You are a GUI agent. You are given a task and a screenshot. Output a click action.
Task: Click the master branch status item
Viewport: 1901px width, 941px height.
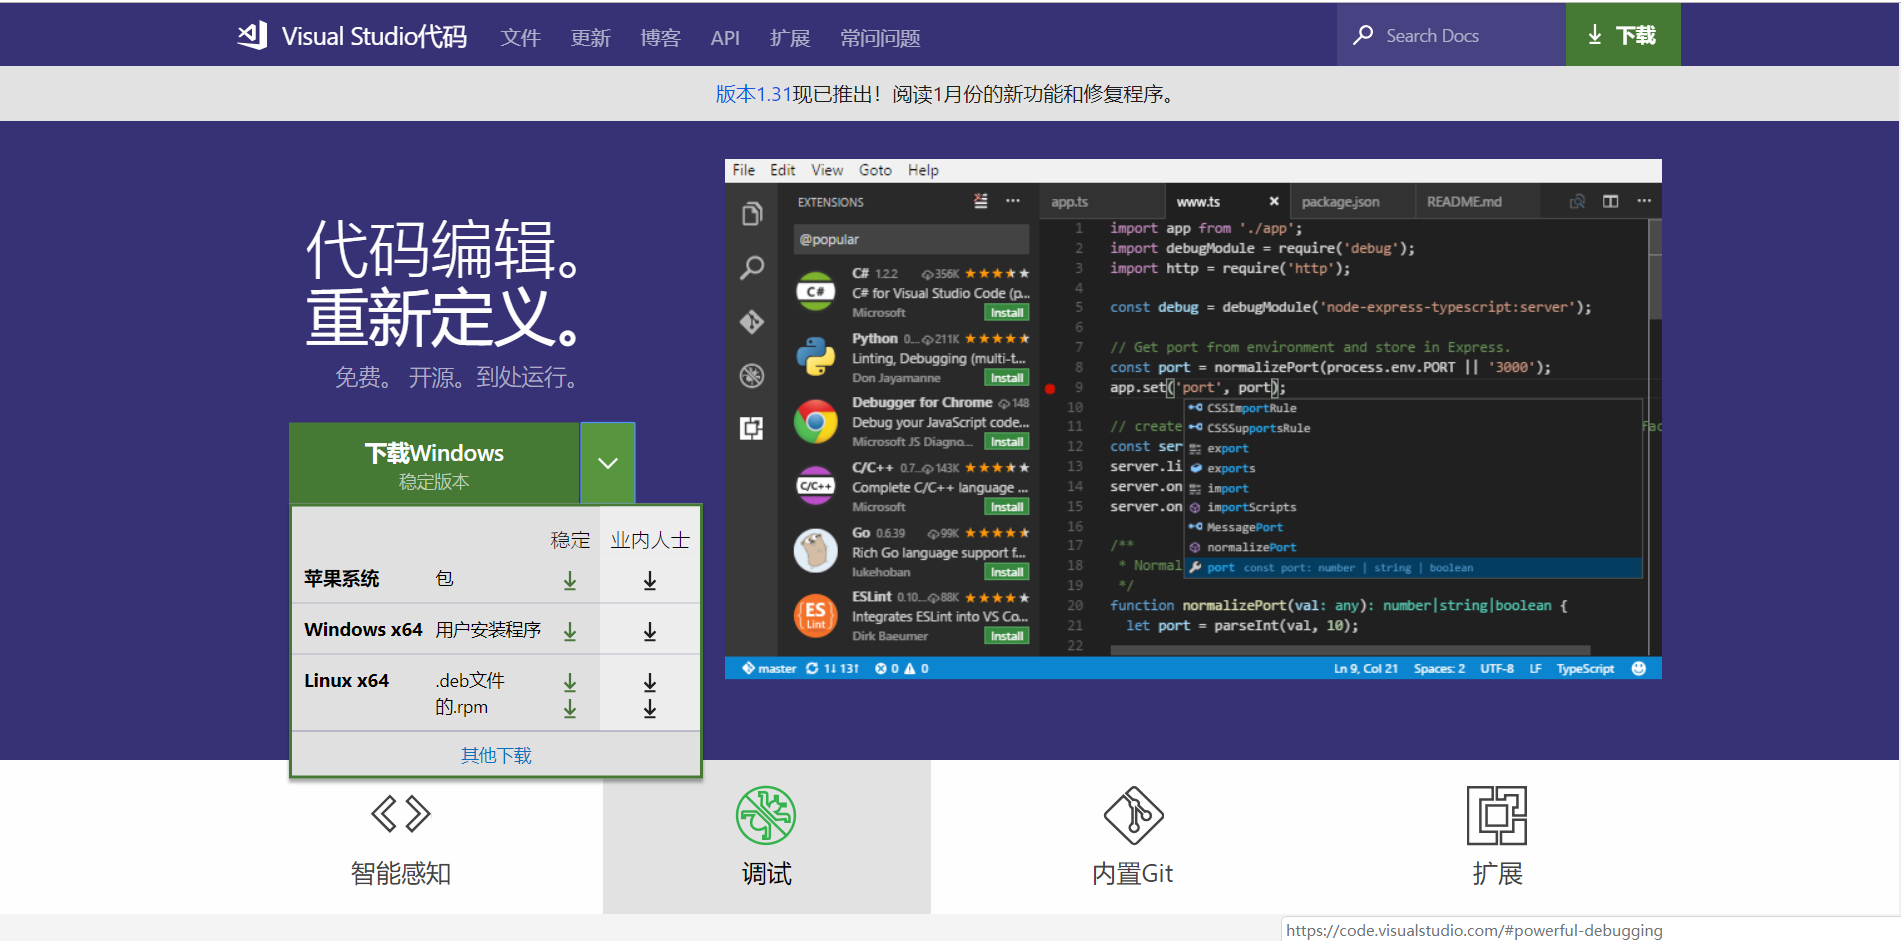(x=770, y=668)
